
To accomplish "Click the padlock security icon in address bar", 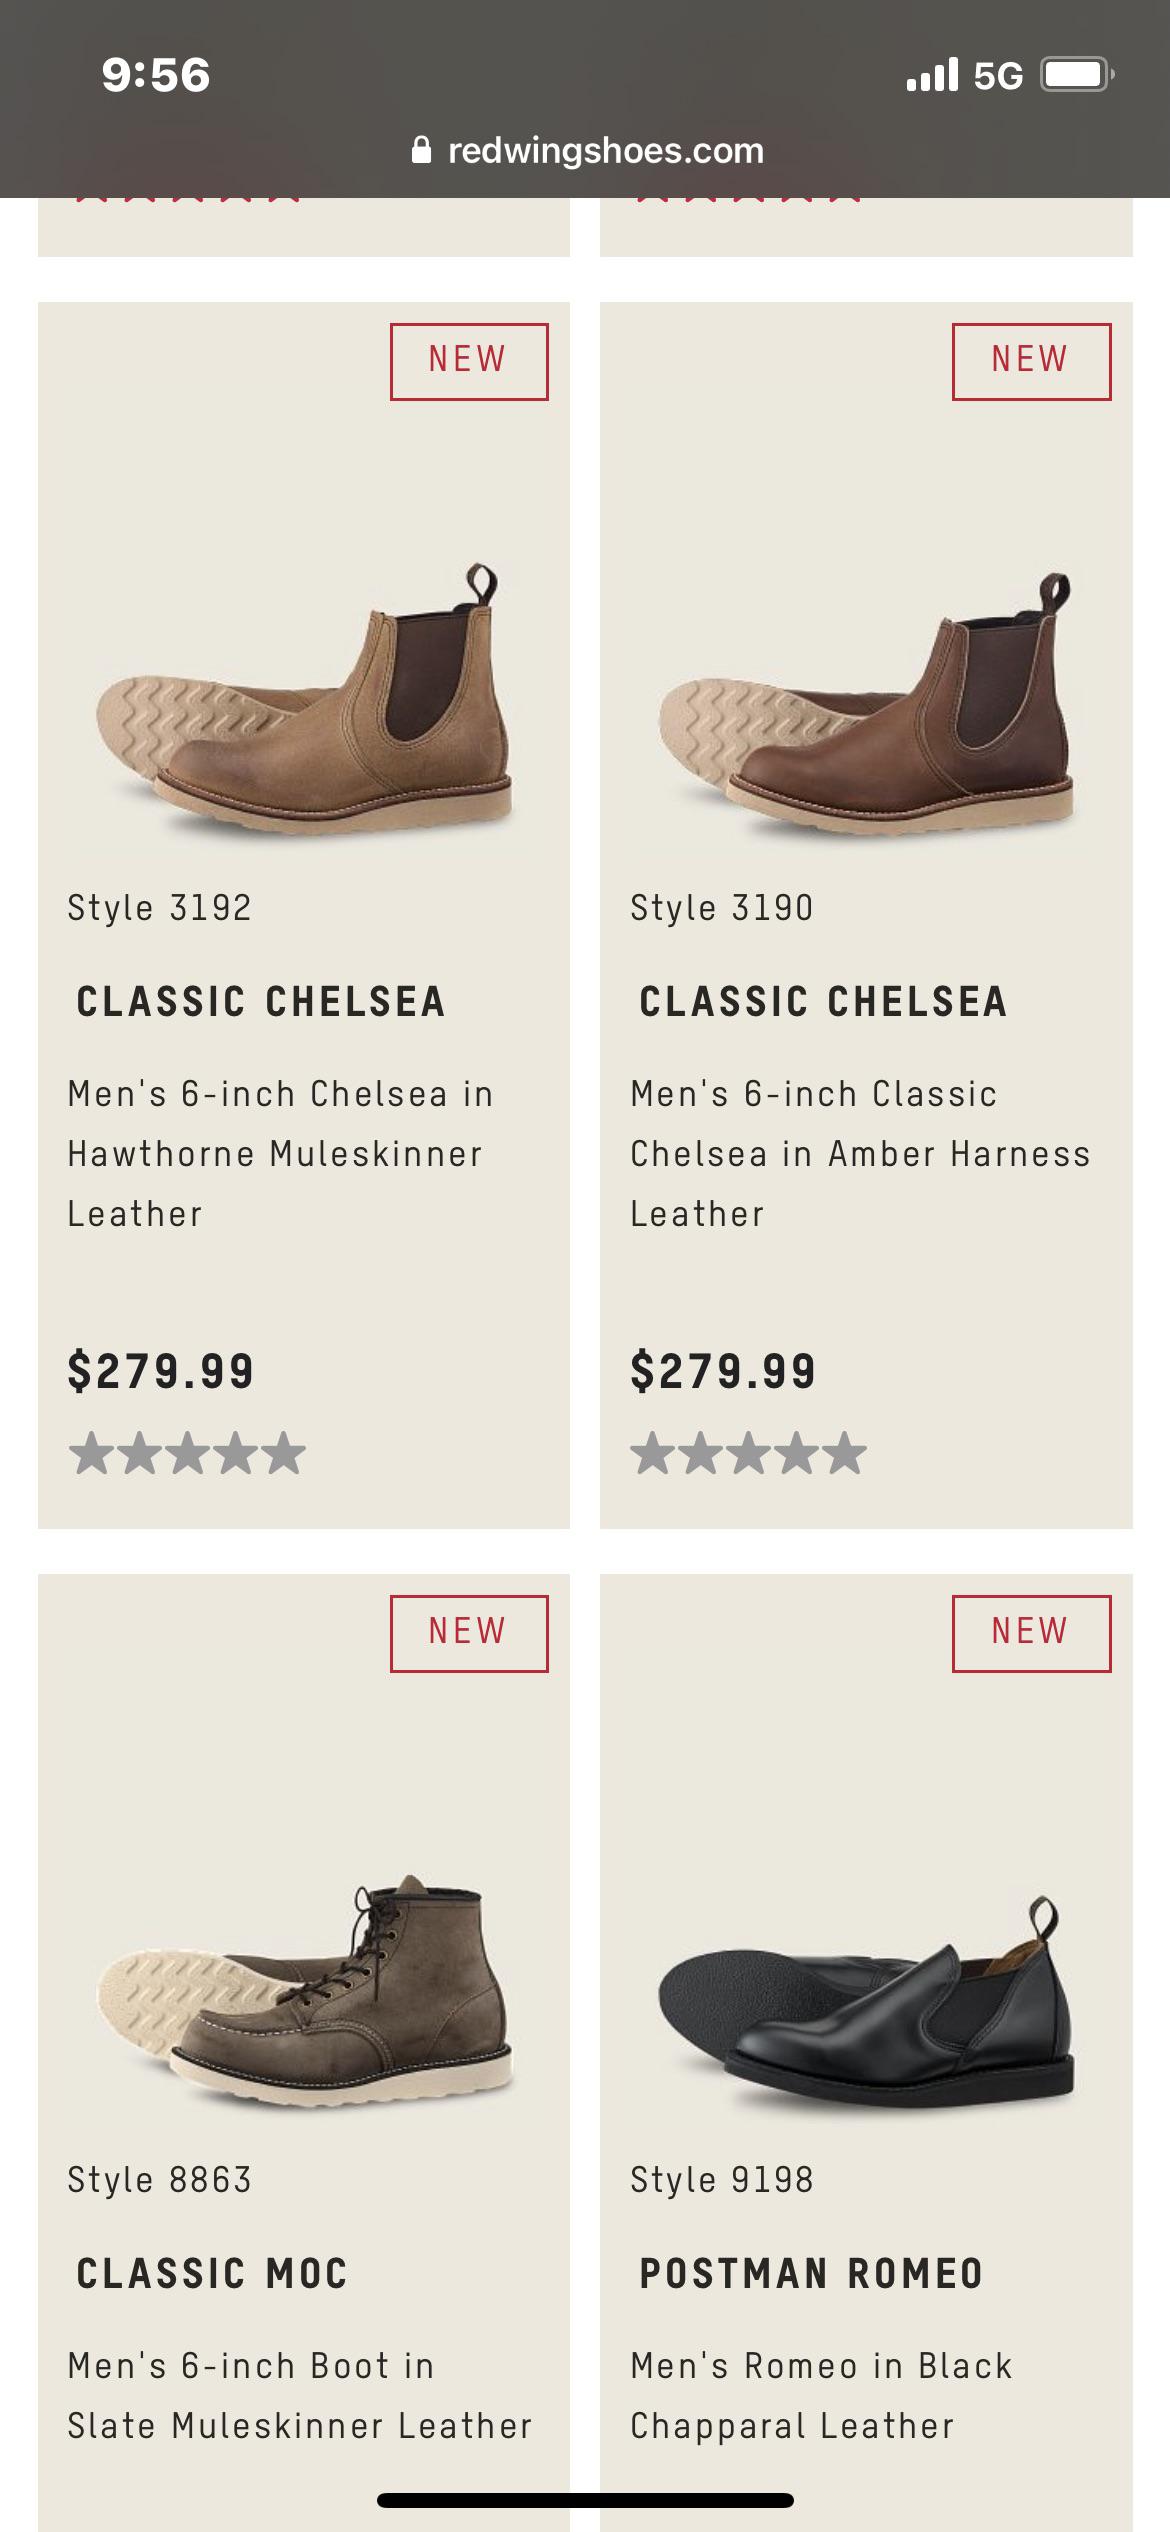I will [424, 151].
